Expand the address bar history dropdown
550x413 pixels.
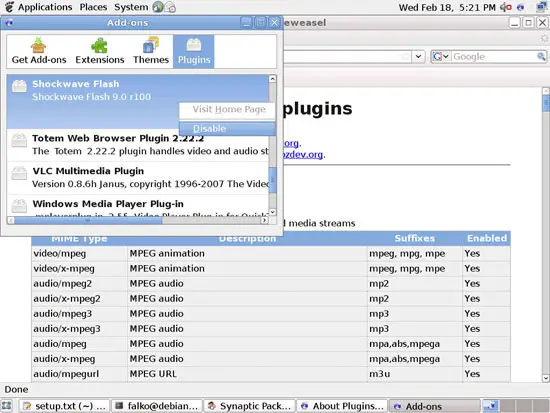[418, 56]
